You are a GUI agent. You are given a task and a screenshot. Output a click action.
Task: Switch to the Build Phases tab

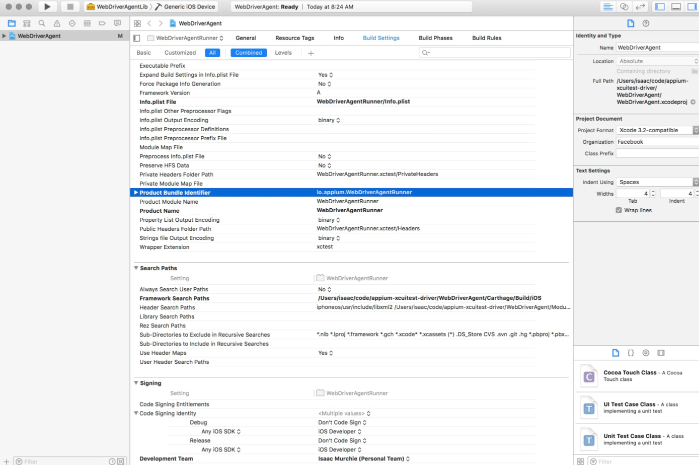[436, 37]
